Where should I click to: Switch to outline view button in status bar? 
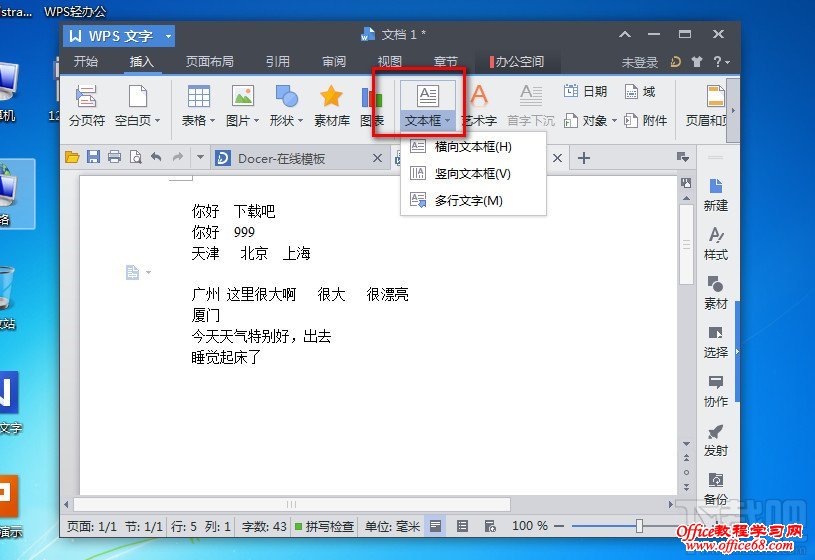click(462, 525)
